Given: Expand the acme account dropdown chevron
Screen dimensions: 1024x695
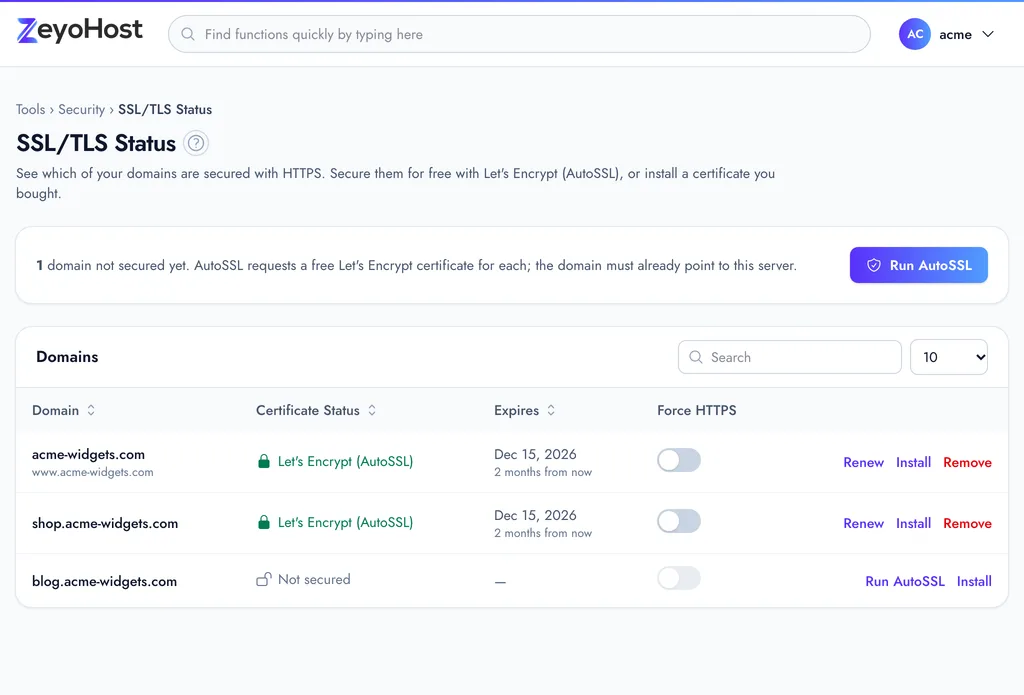Looking at the screenshot, I should [988, 34].
